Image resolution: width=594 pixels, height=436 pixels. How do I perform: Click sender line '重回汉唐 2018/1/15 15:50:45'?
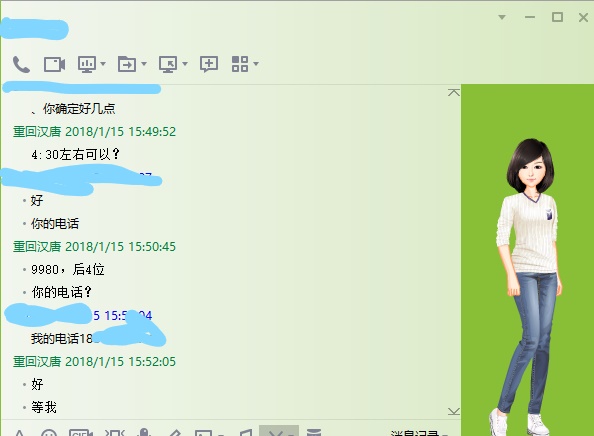point(94,247)
